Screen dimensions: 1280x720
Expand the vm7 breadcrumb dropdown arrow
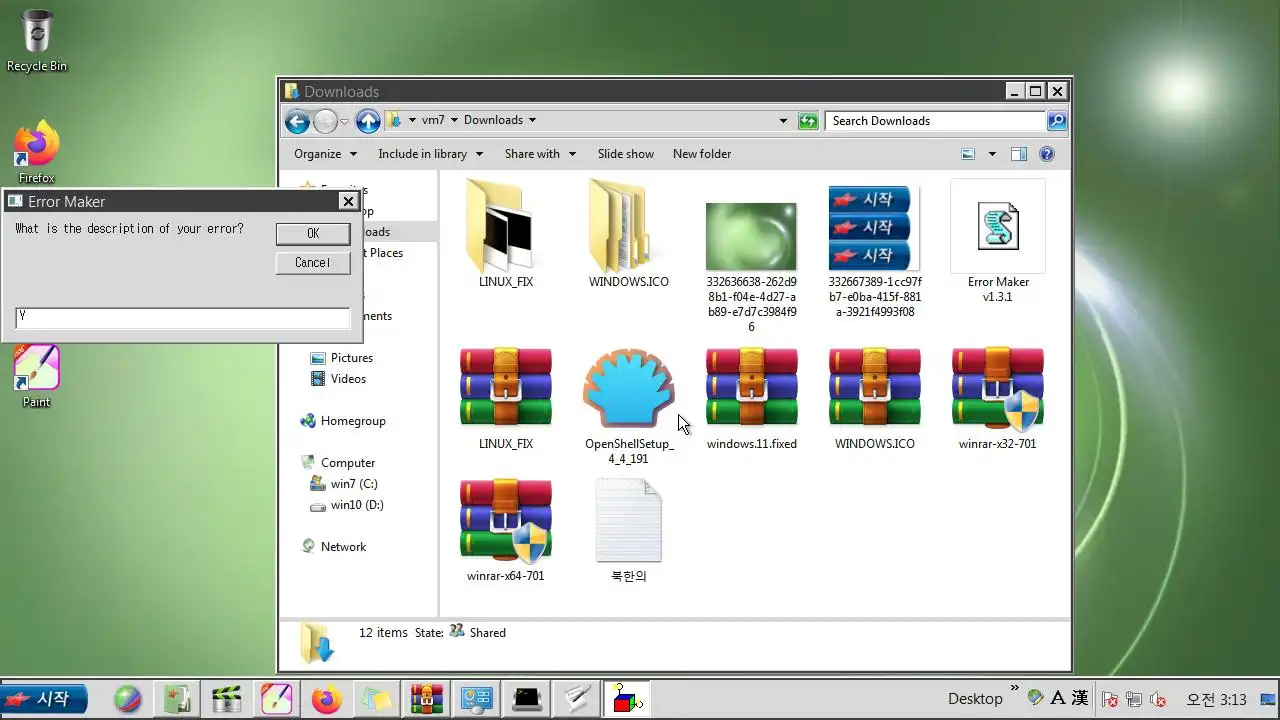(x=454, y=121)
